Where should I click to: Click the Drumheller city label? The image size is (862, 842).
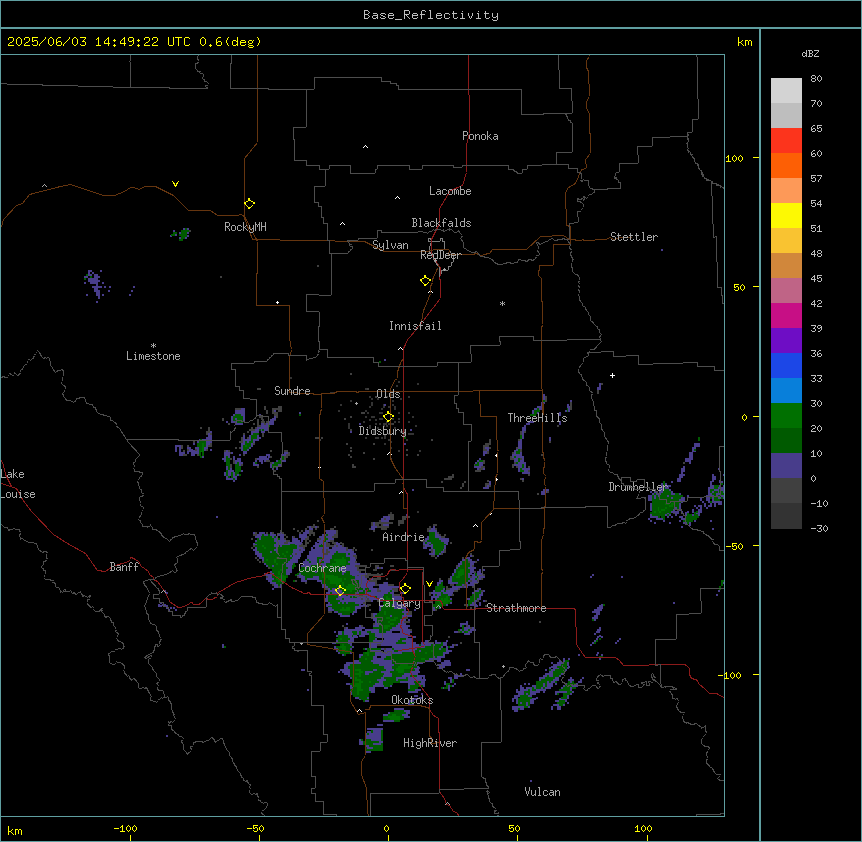point(638,487)
